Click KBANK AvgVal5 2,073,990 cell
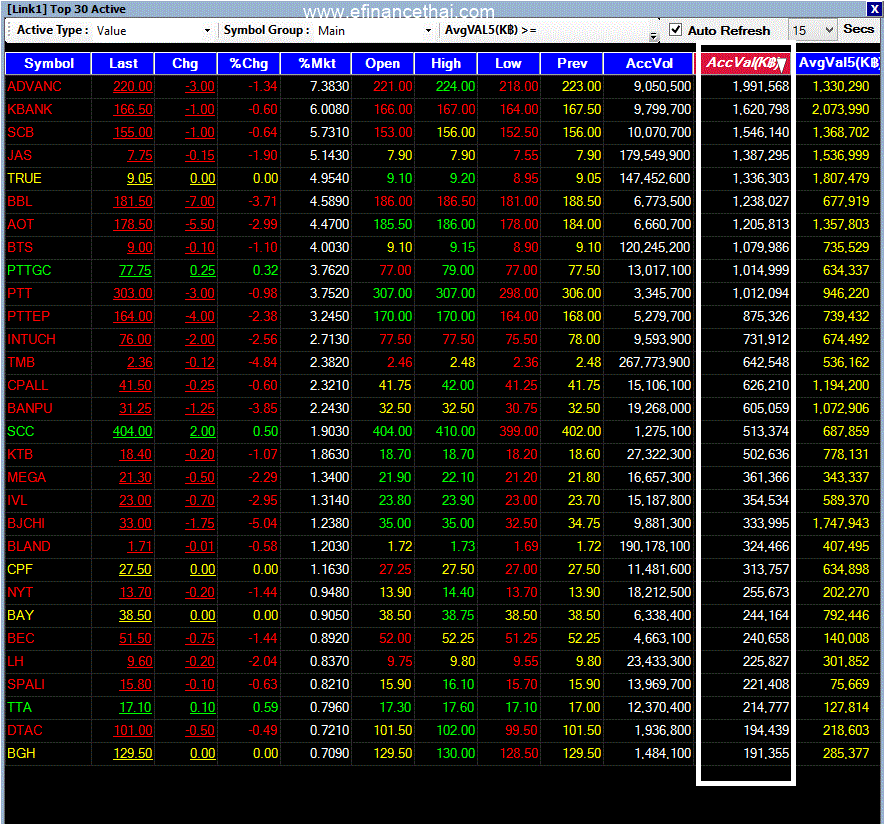Image resolution: width=885 pixels, height=824 pixels. pos(840,109)
